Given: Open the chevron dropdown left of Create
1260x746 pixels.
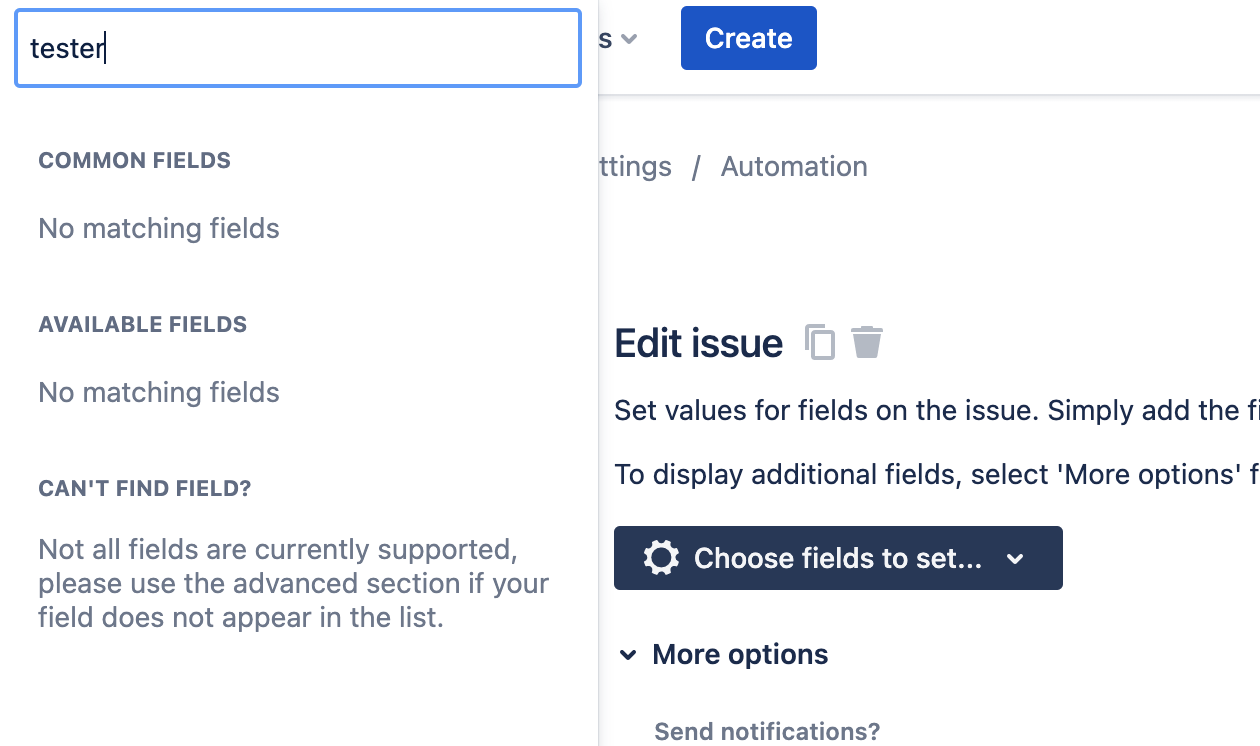Looking at the screenshot, I should point(628,39).
